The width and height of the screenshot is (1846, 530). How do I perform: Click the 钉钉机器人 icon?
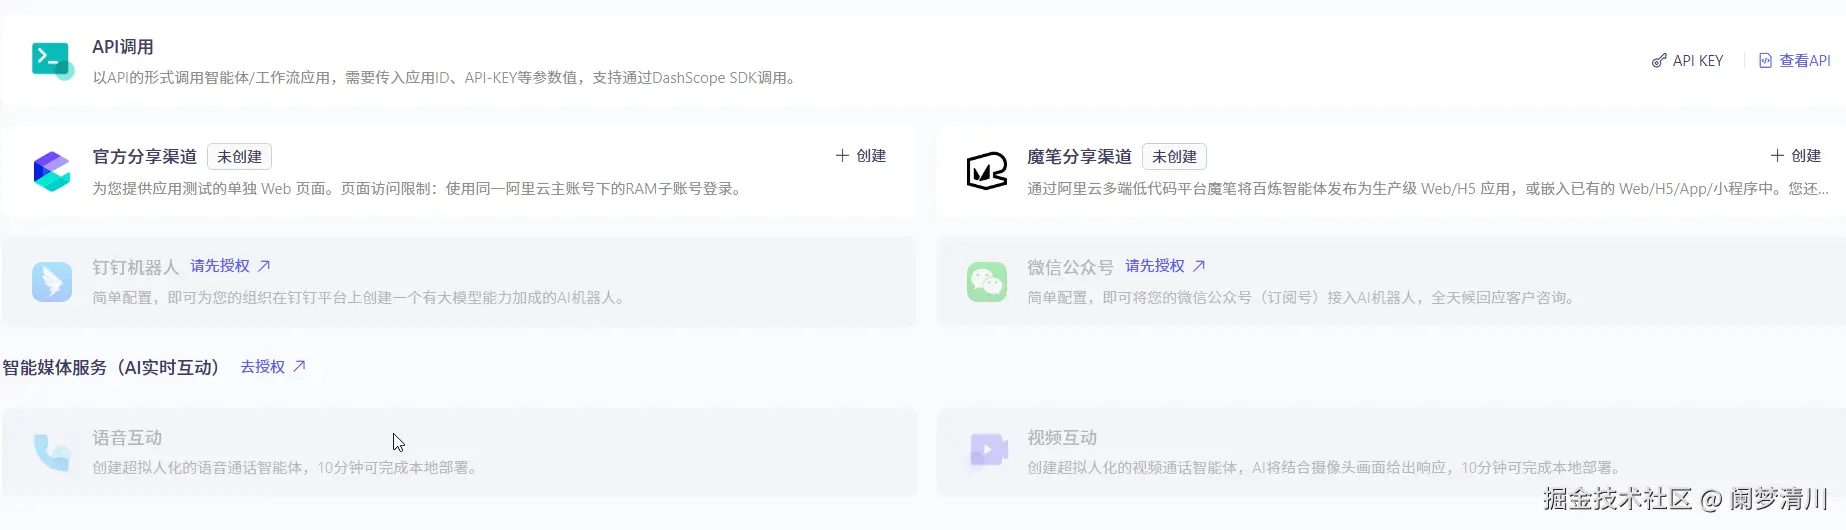coord(52,282)
